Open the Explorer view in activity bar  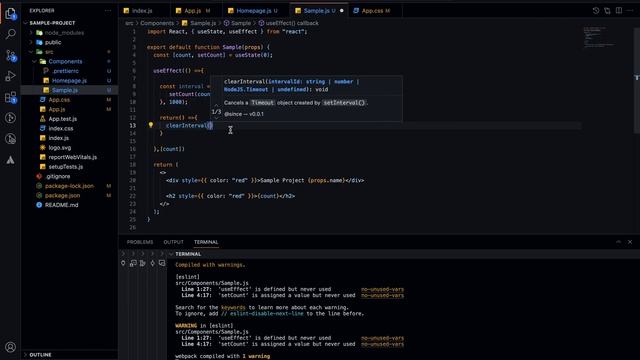click(x=11, y=13)
